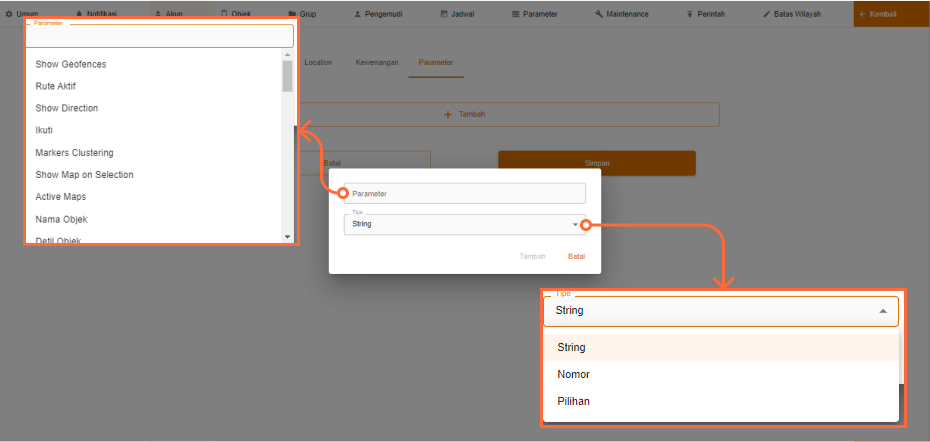The height and width of the screenshot is (442, 930).
Task: Click the bell icon beside Notifikasi
Action: coord(79,14)
